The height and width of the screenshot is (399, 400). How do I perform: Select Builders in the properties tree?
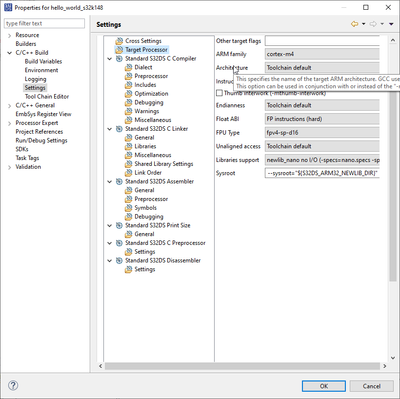[26, 44]
